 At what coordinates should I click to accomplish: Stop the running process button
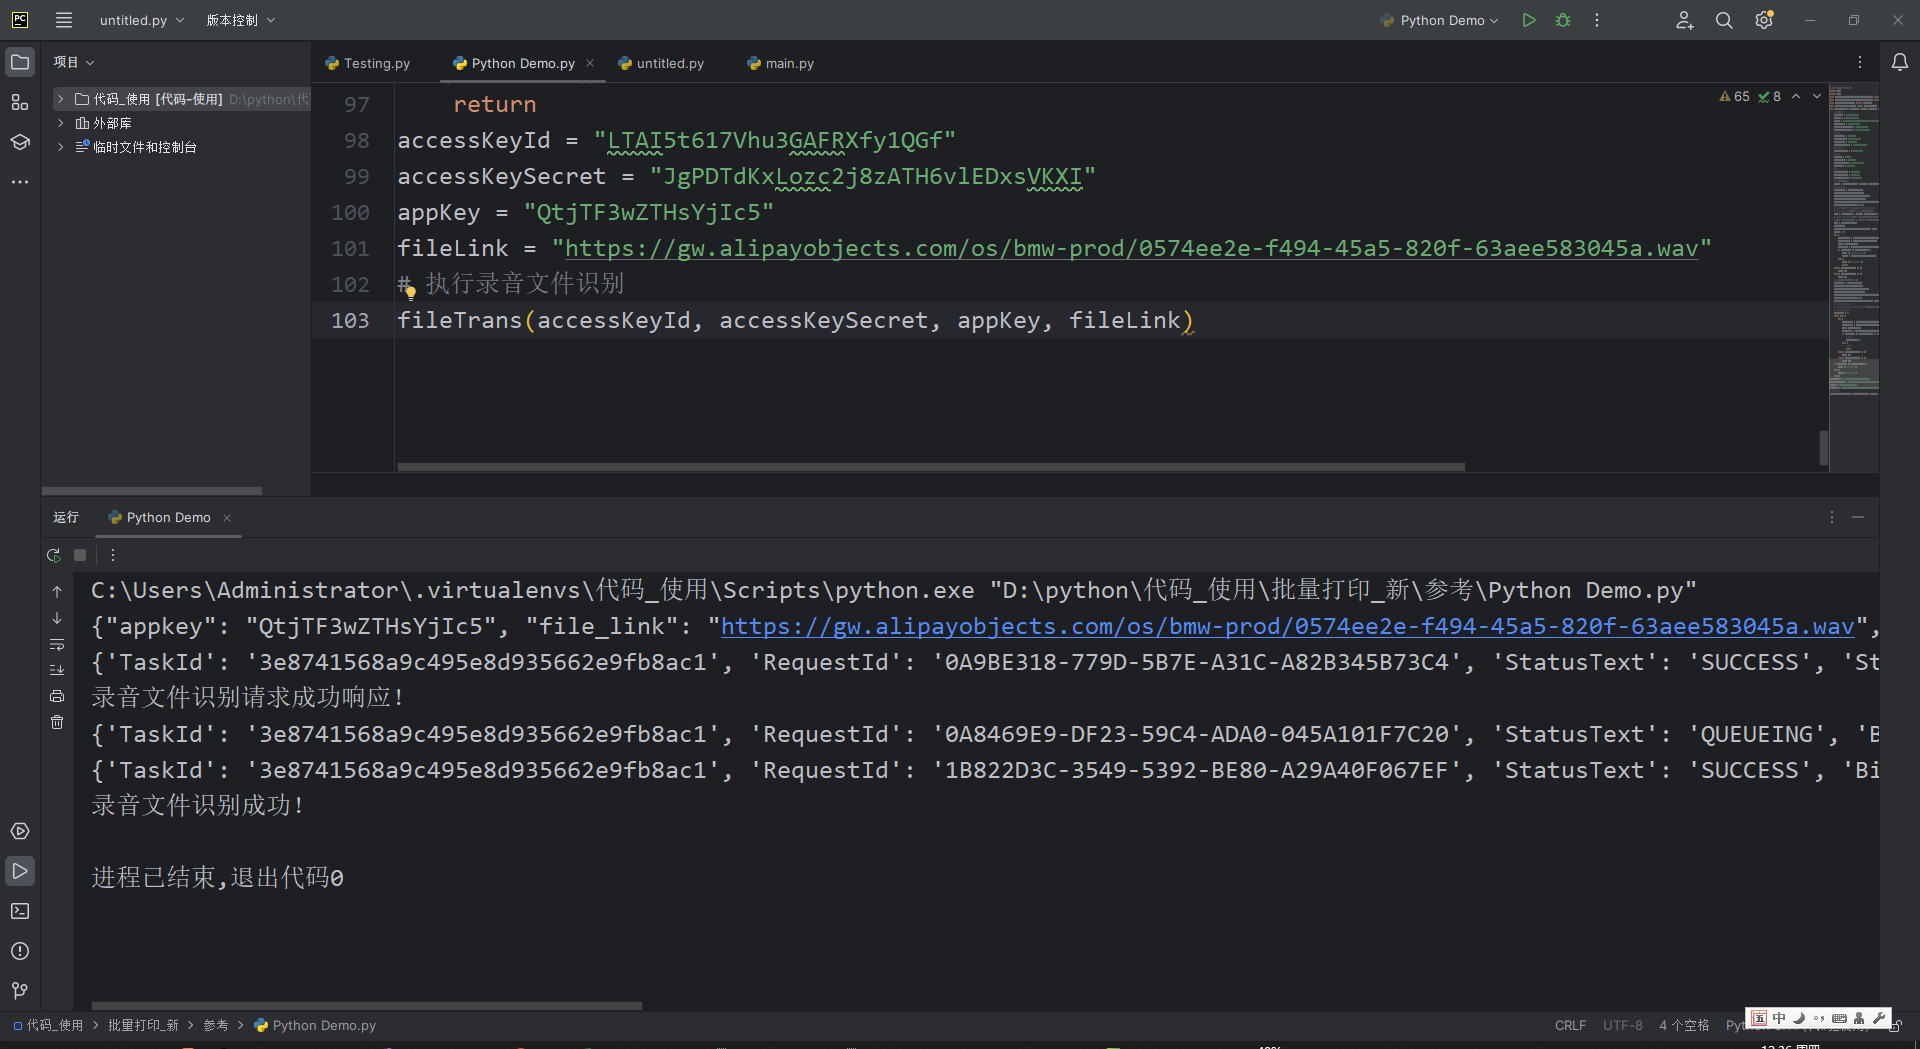tap(80, 555)
